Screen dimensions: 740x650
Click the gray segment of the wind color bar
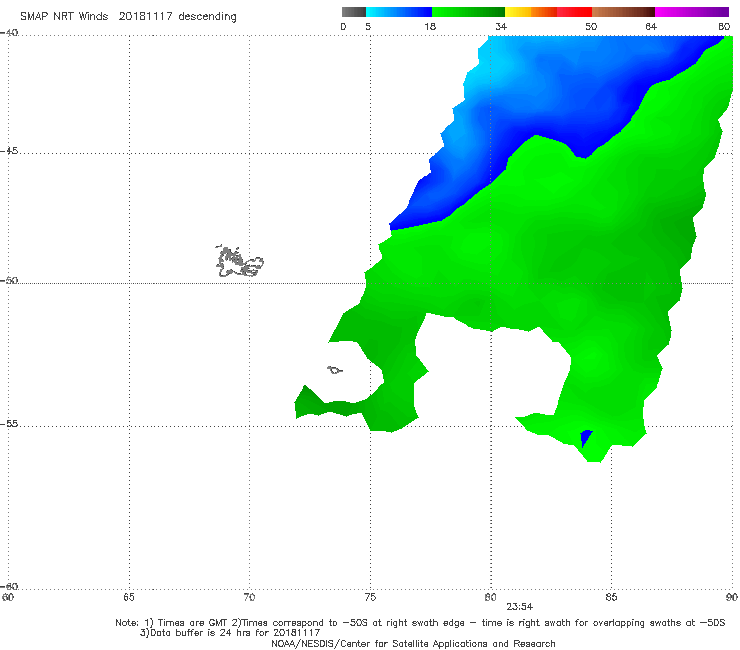tap(353, 12)
